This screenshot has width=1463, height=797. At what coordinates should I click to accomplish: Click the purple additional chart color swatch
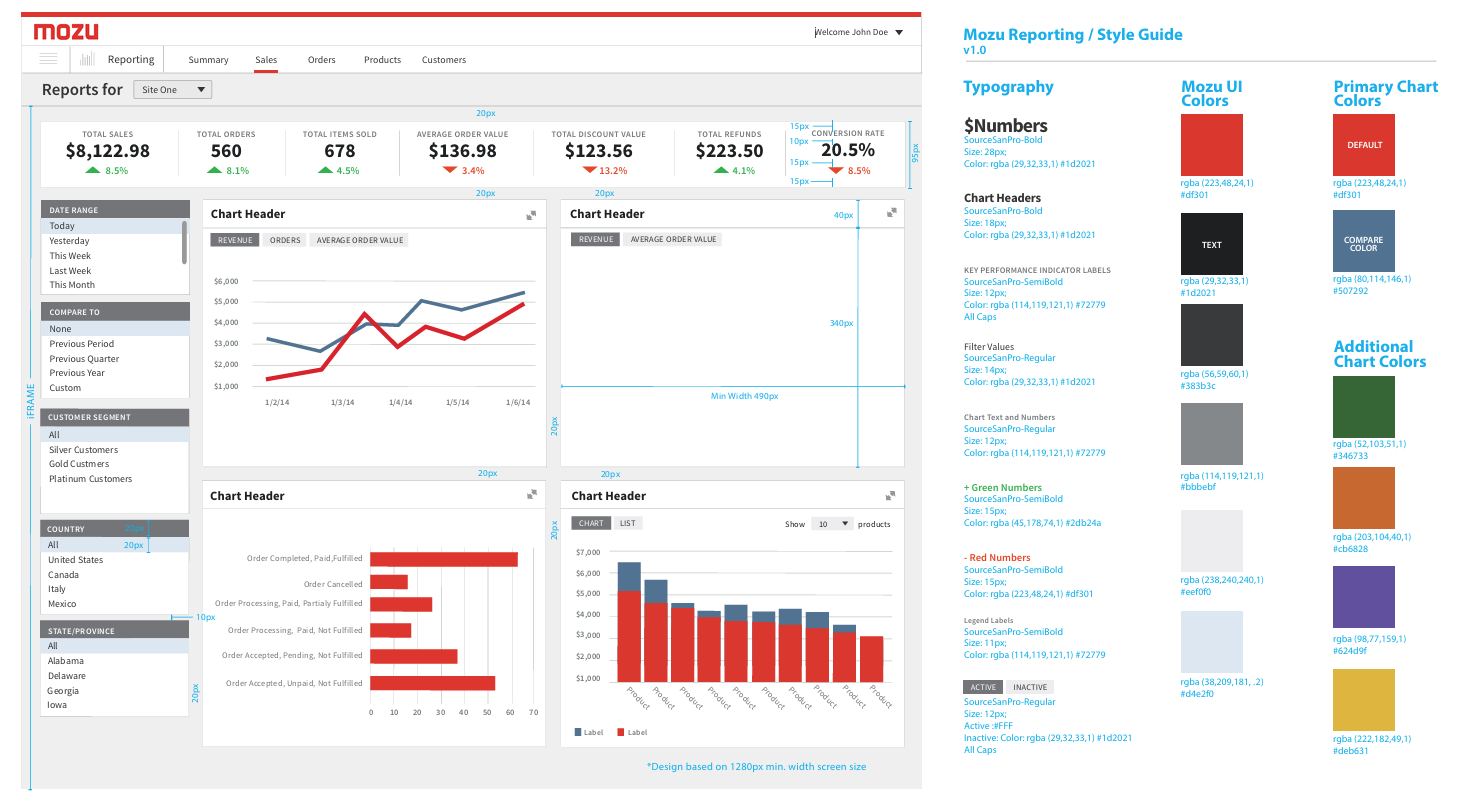[1364, 598]
